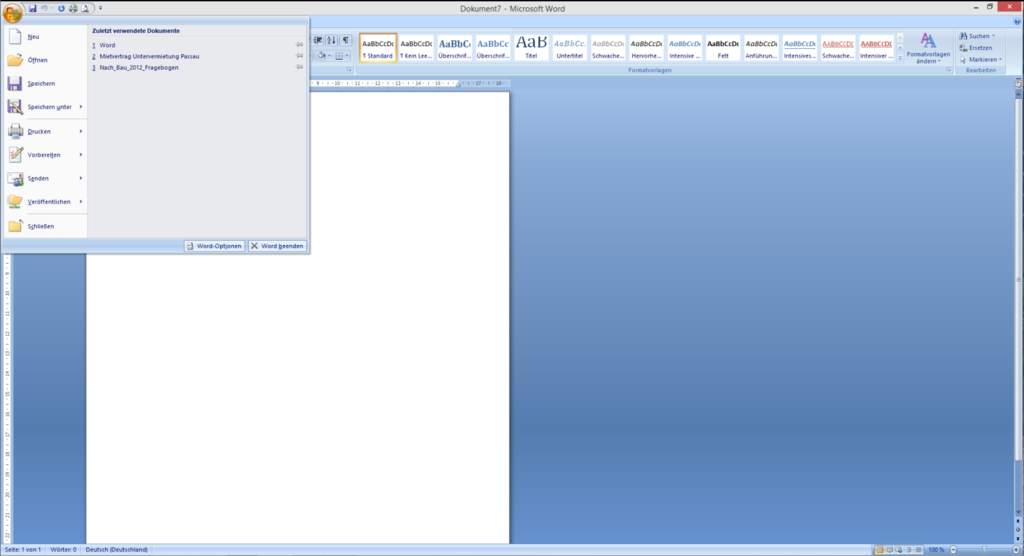Click the sort A-Z icon in ribbon
The height and width of the screenshot is (556, 1024).
click(331, 41)
